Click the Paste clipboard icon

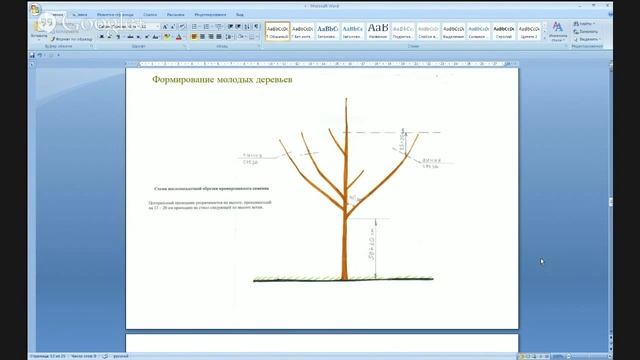(x=39, y=27)
